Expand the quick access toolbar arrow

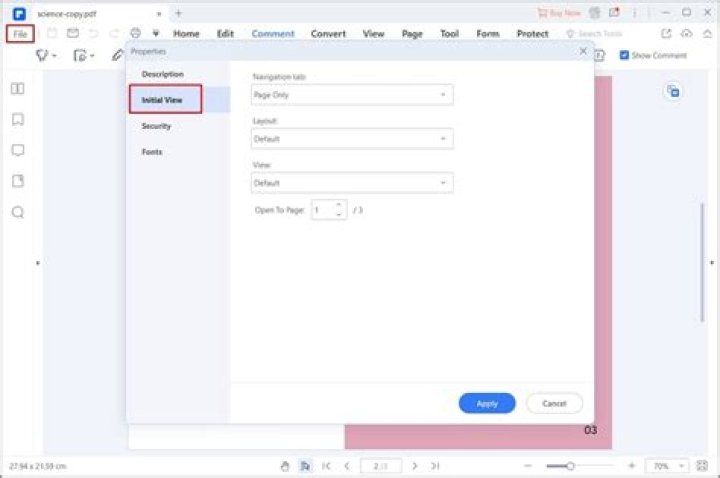point(156,34)
